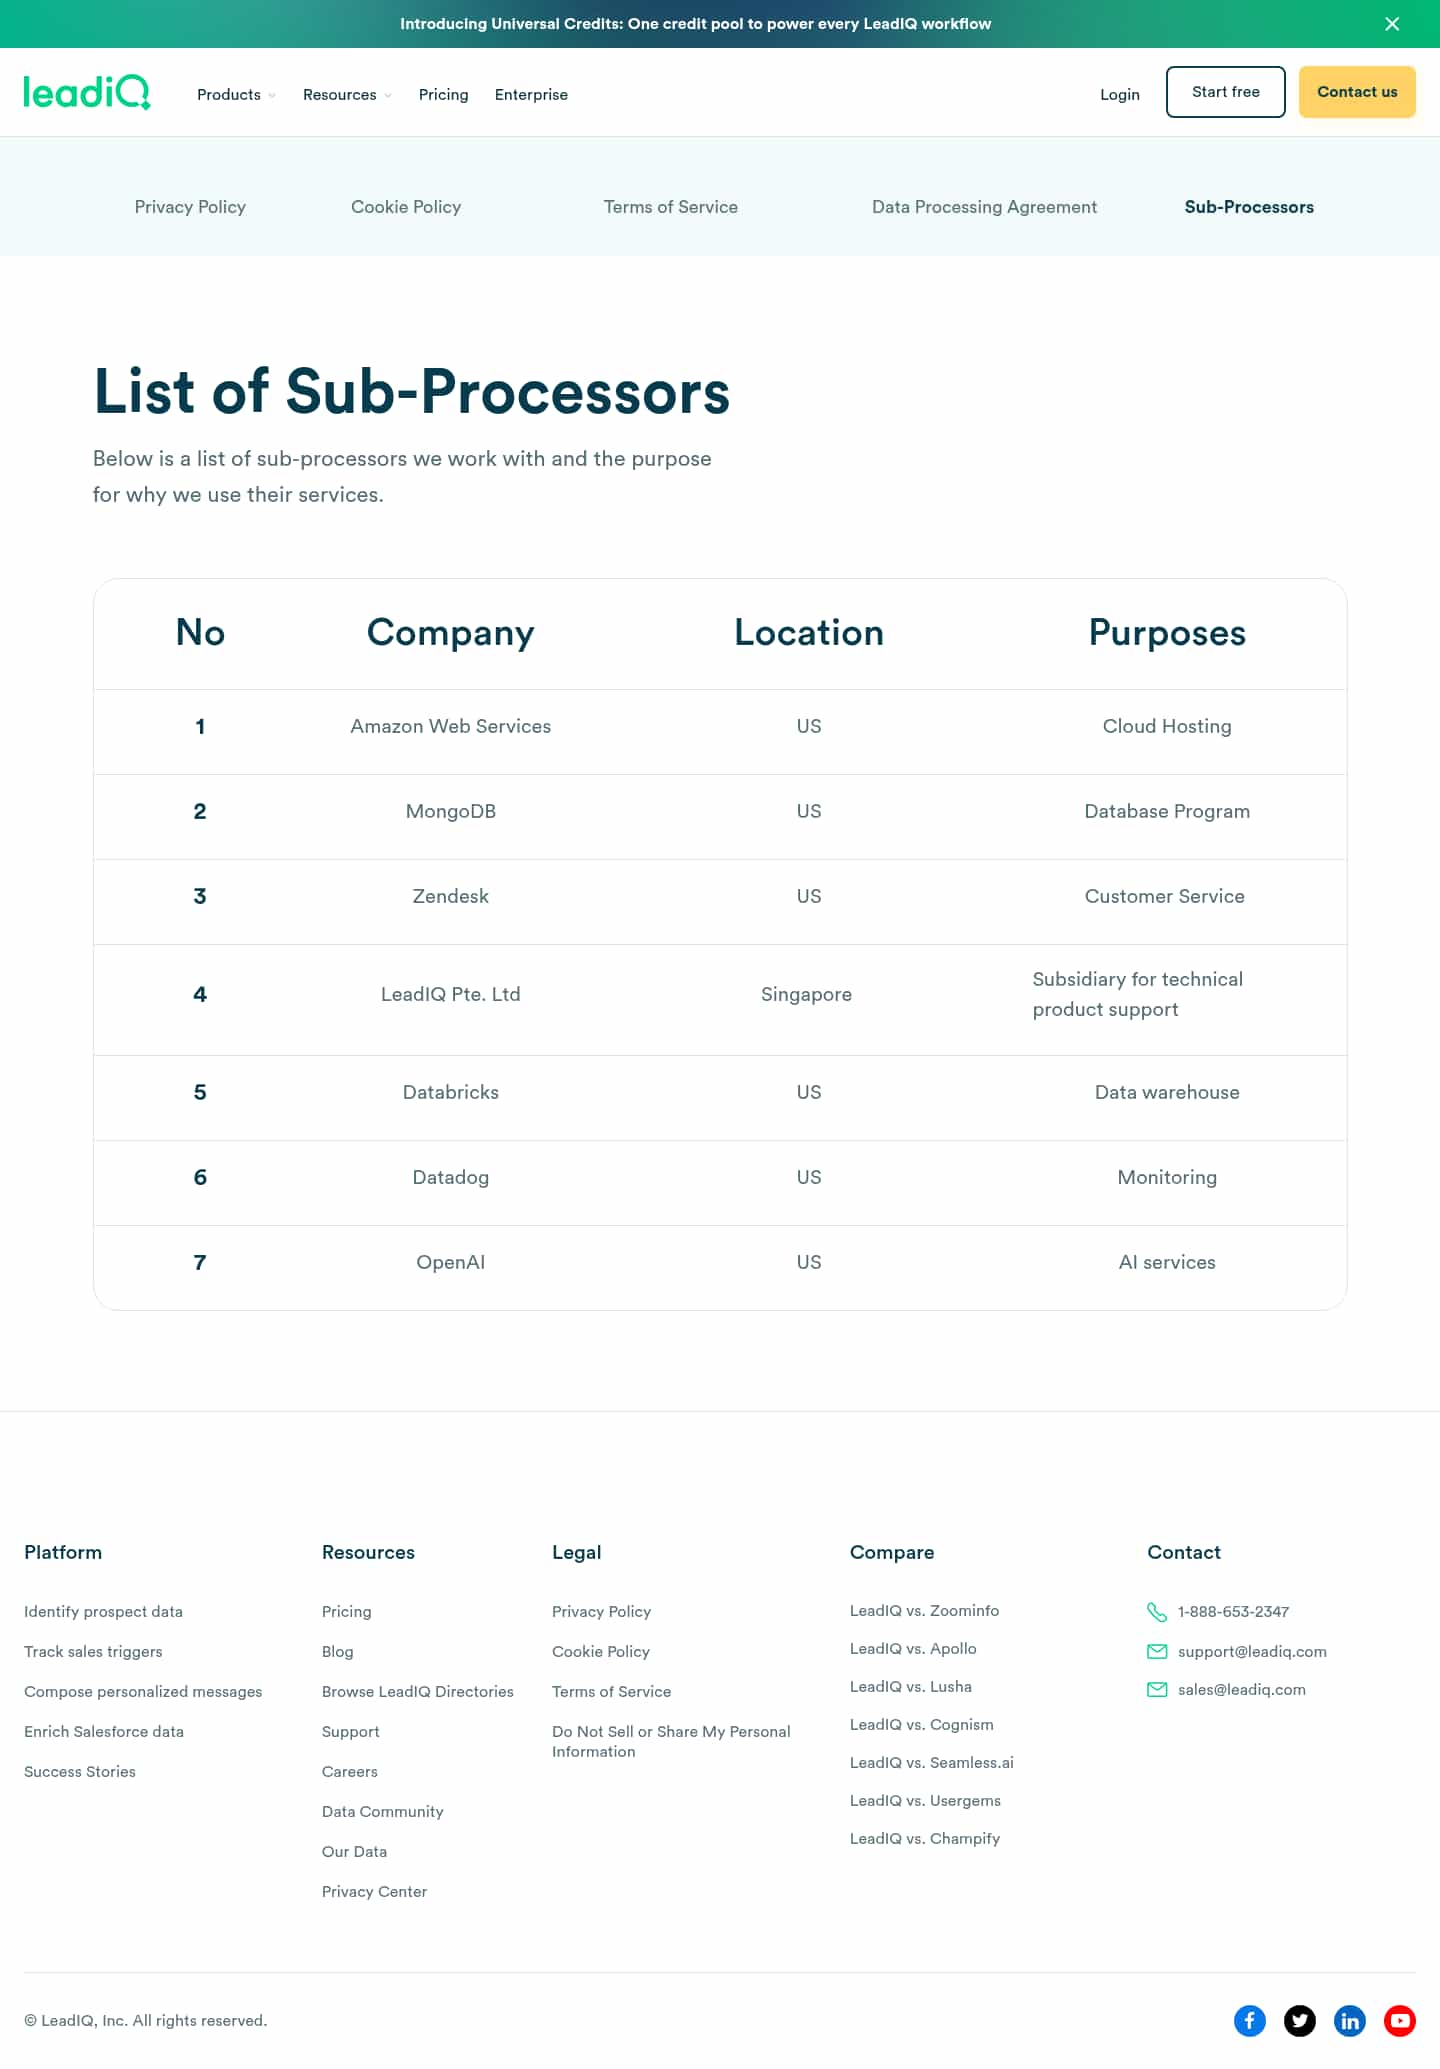Click the envelope icon beside sales@leadiq.com
Viewport: 1440px width, 2069px height.
point(1157,1690)
